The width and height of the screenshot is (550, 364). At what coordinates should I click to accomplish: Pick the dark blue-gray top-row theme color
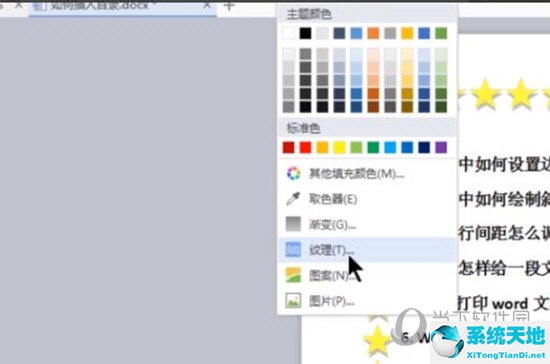coord(339,33)
